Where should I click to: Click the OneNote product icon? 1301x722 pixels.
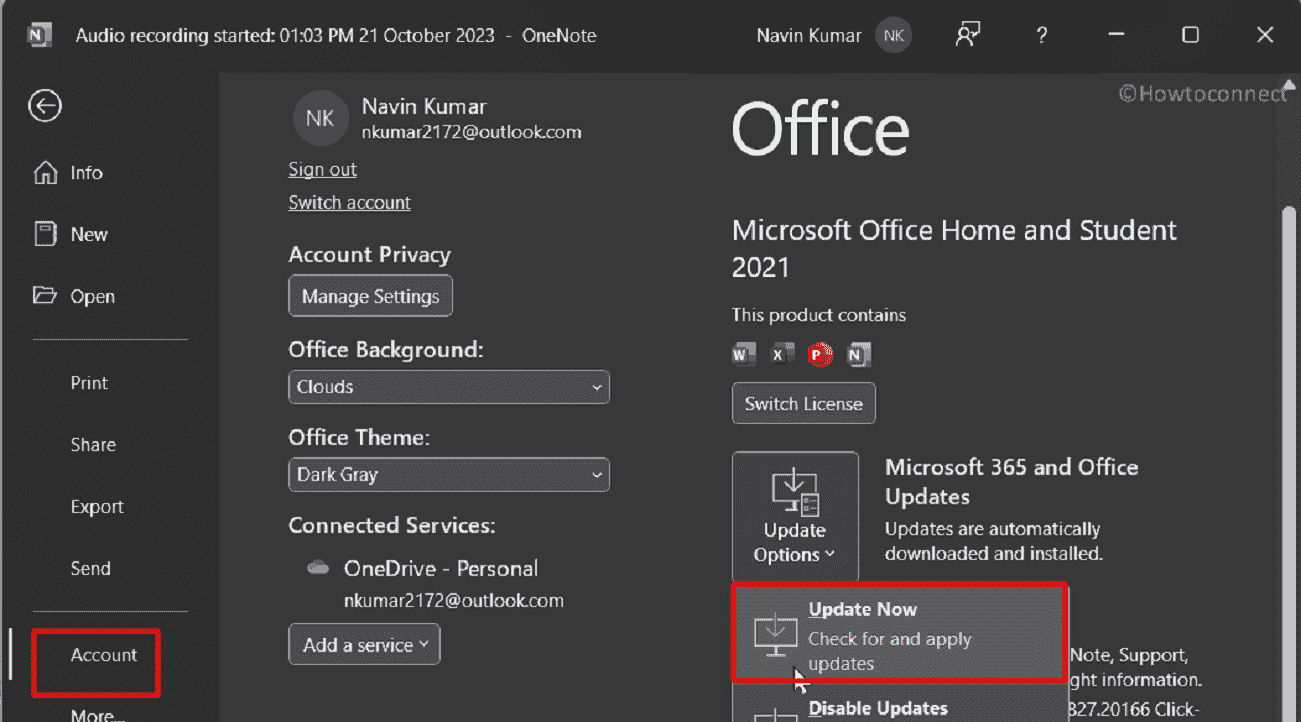pos(858,353)
